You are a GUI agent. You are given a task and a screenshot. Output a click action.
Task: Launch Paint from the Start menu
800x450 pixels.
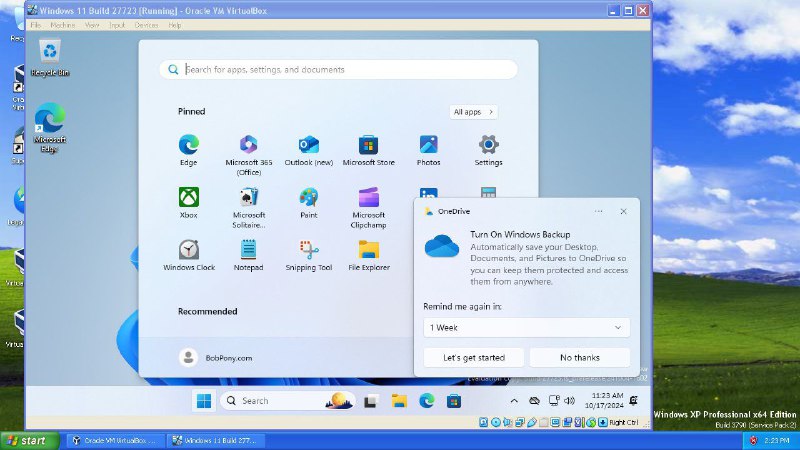309,203
